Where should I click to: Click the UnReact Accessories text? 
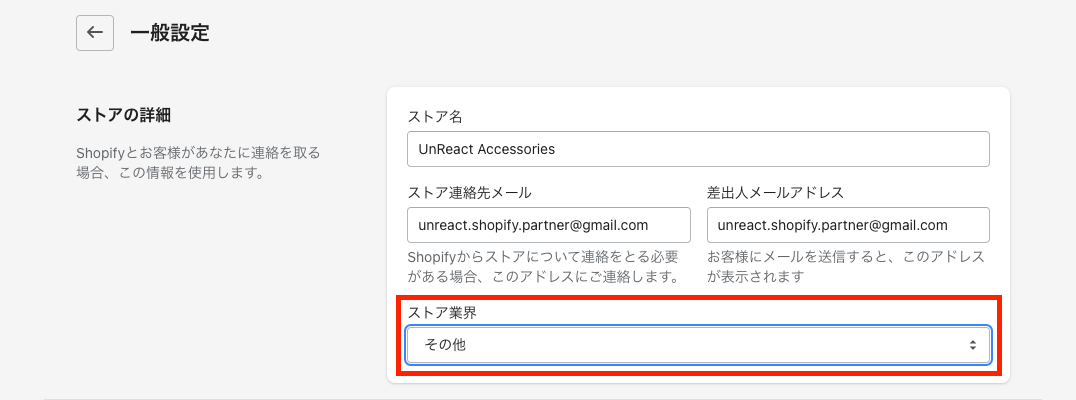[x=487, y=149]
